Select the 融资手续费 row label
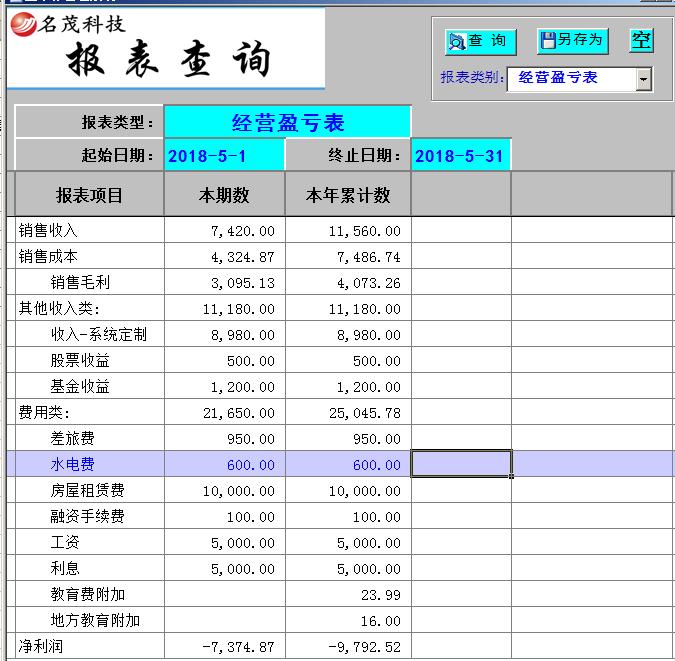Viewport: 675px width, 661px height. (x=87, y=516)
